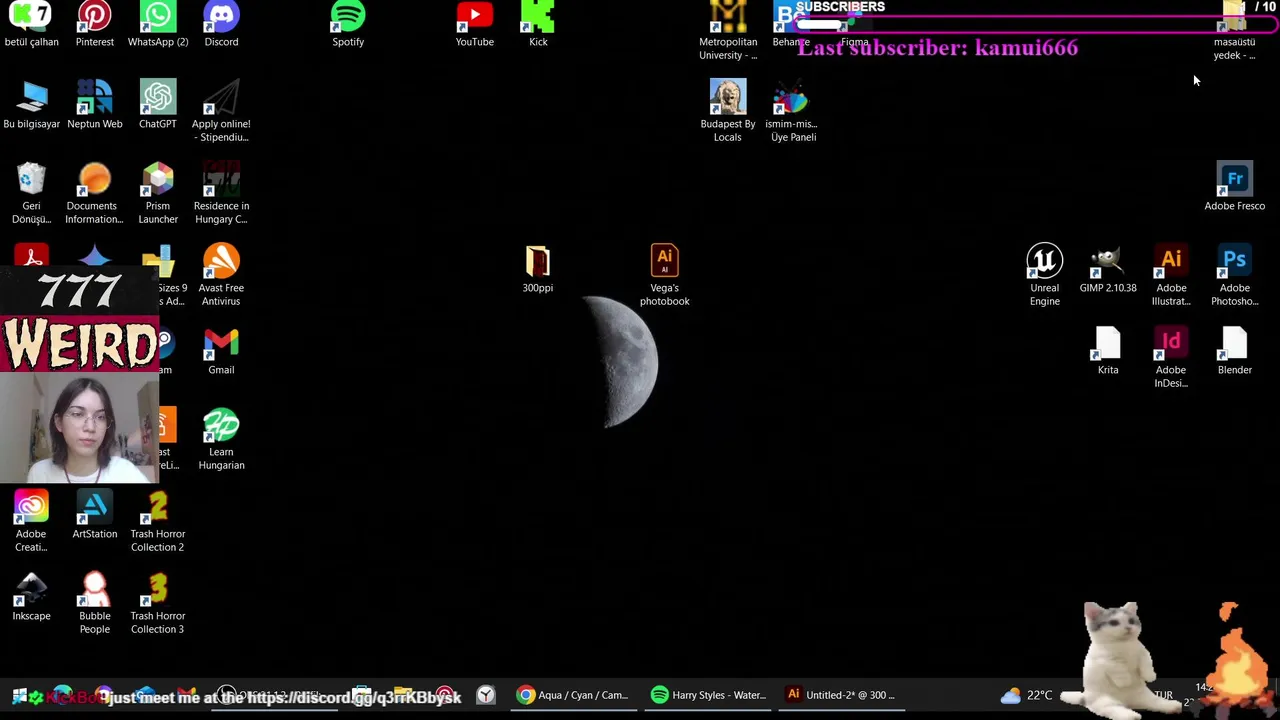Open the Metropolitan University shortcut
The height and width of the screenshot is (720, 1280).
(728, 31)
